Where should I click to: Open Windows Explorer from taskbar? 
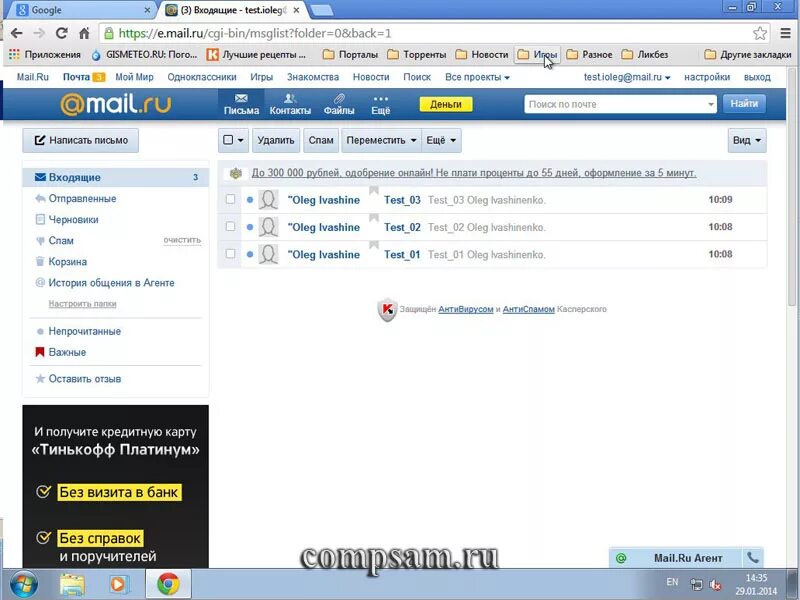click(72, 584)
